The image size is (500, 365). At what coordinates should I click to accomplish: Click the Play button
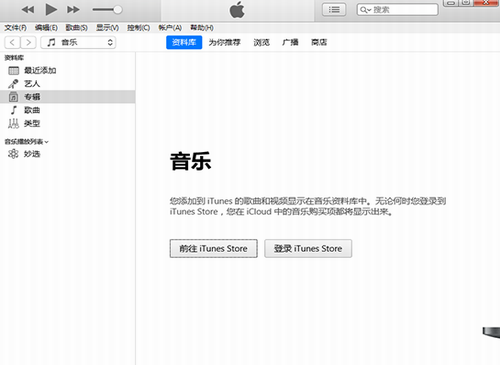[51, 10]
